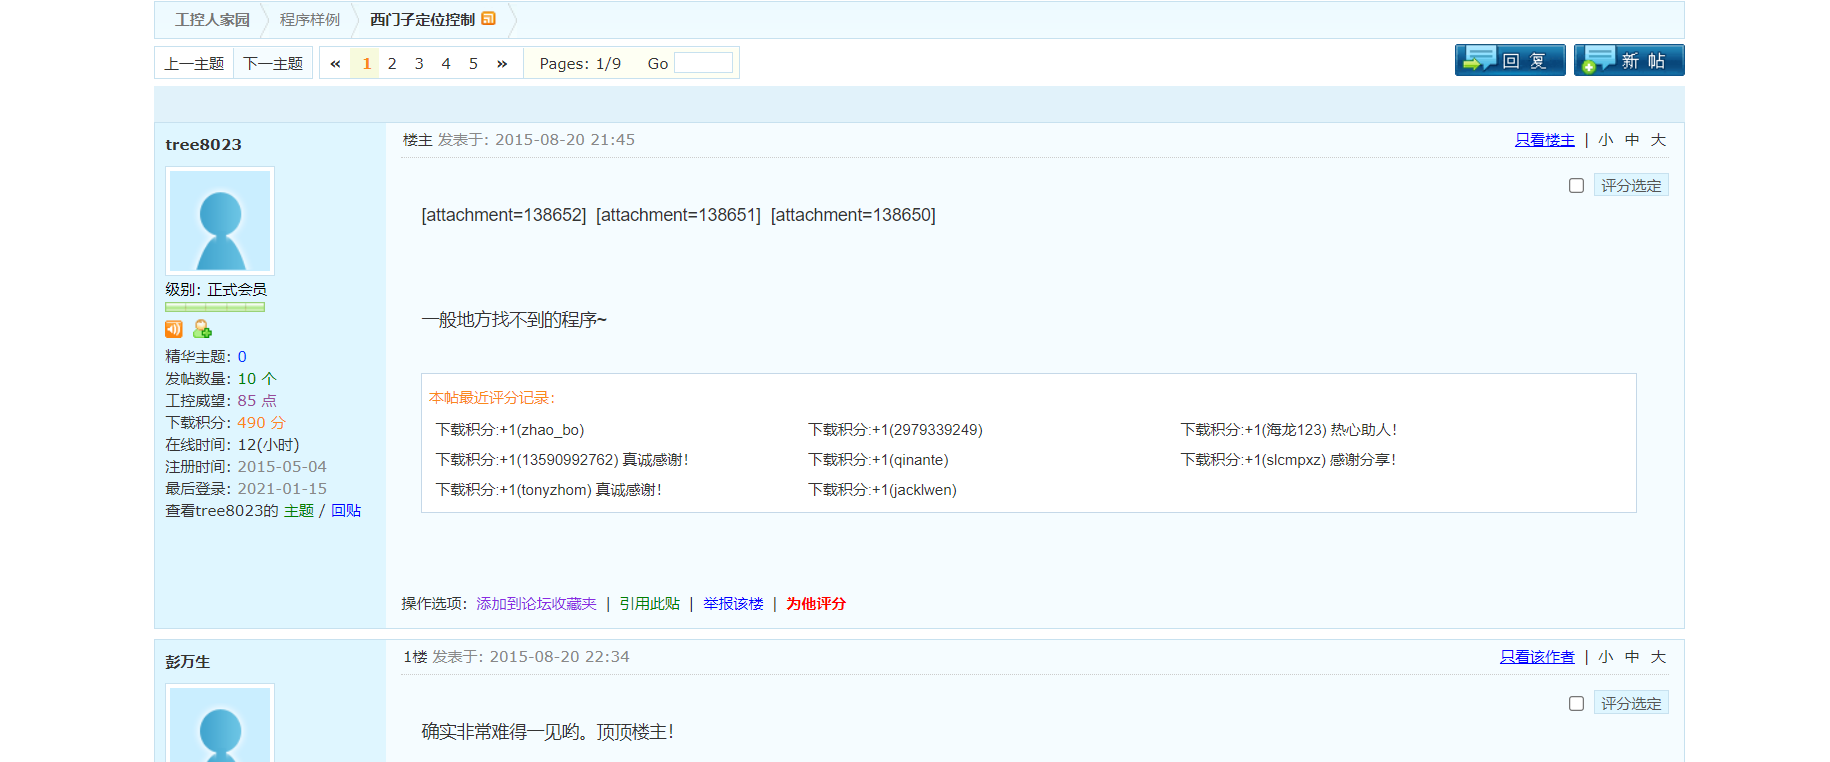The width and height of the screenshot is (1830, 762).
Task: Click the member level progress bar
Action: (x=215, y=307)
